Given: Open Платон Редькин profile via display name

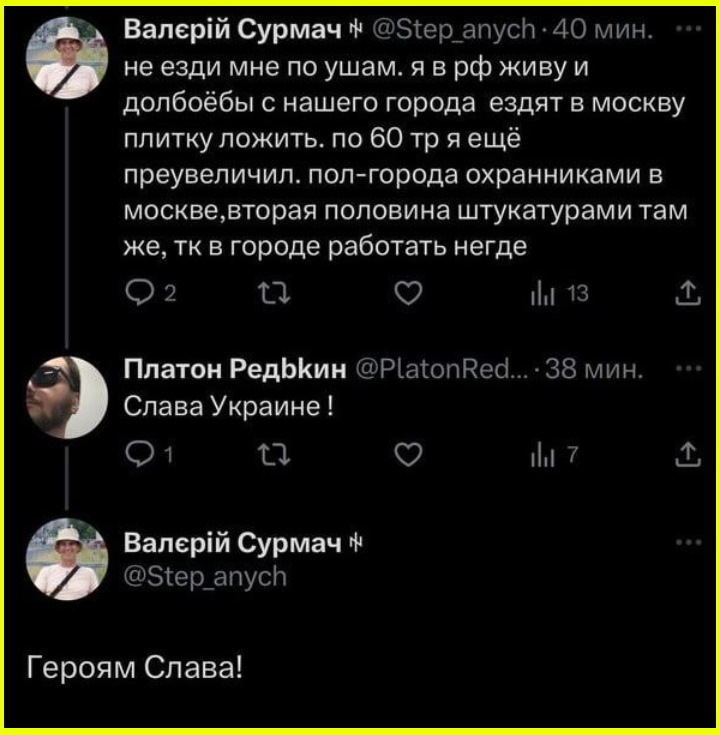Looking at the screenshot, I should pos(235,369).
